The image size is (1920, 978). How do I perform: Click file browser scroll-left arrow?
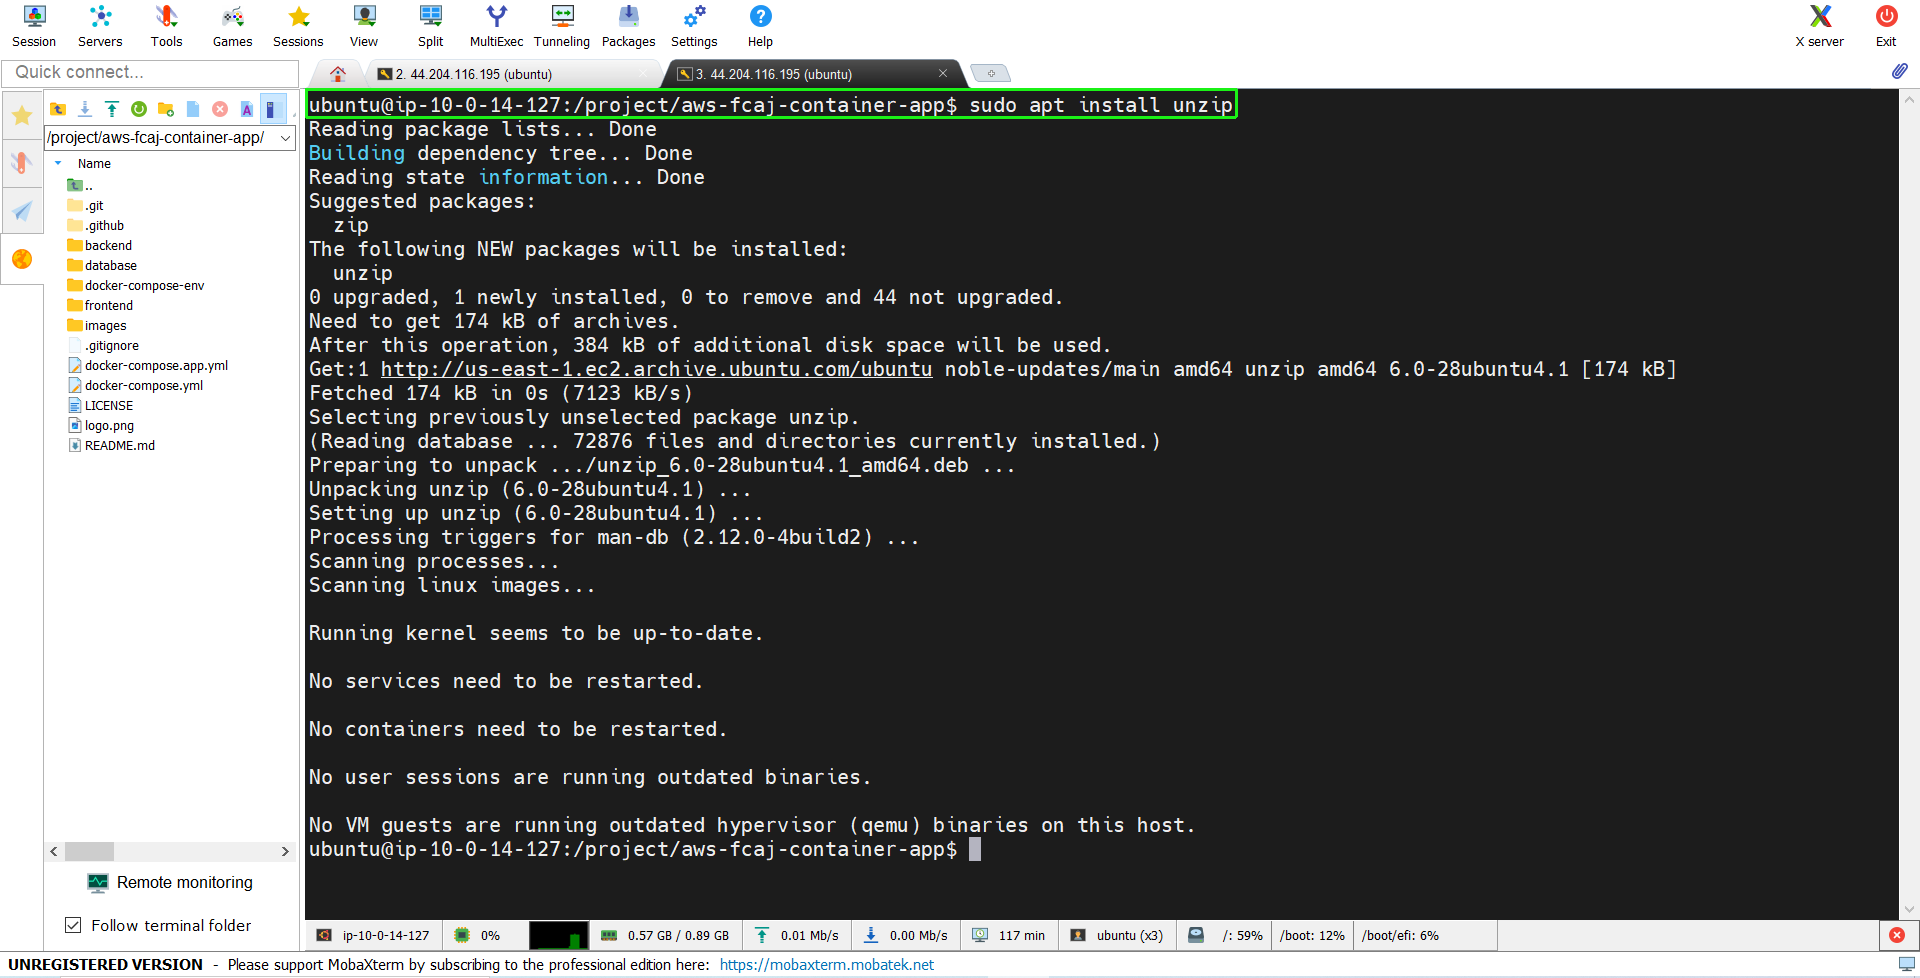pos(54,851)
